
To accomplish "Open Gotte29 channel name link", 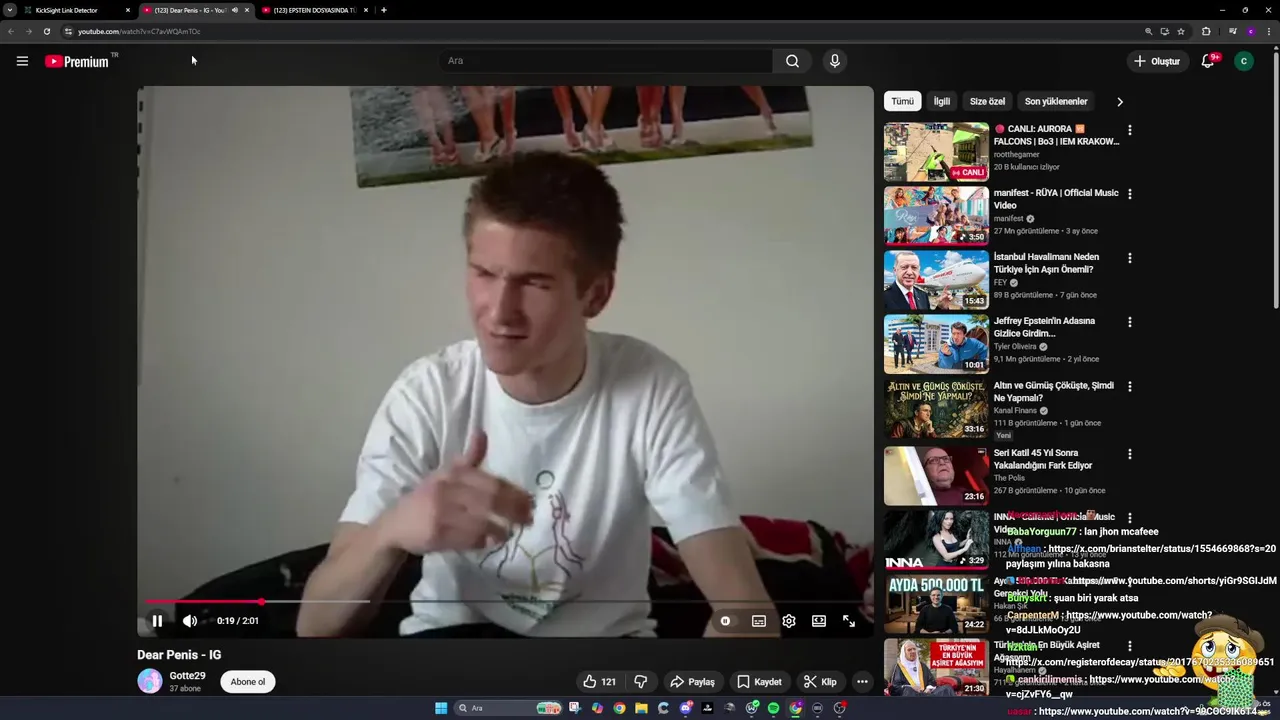I will click(187, 676).
